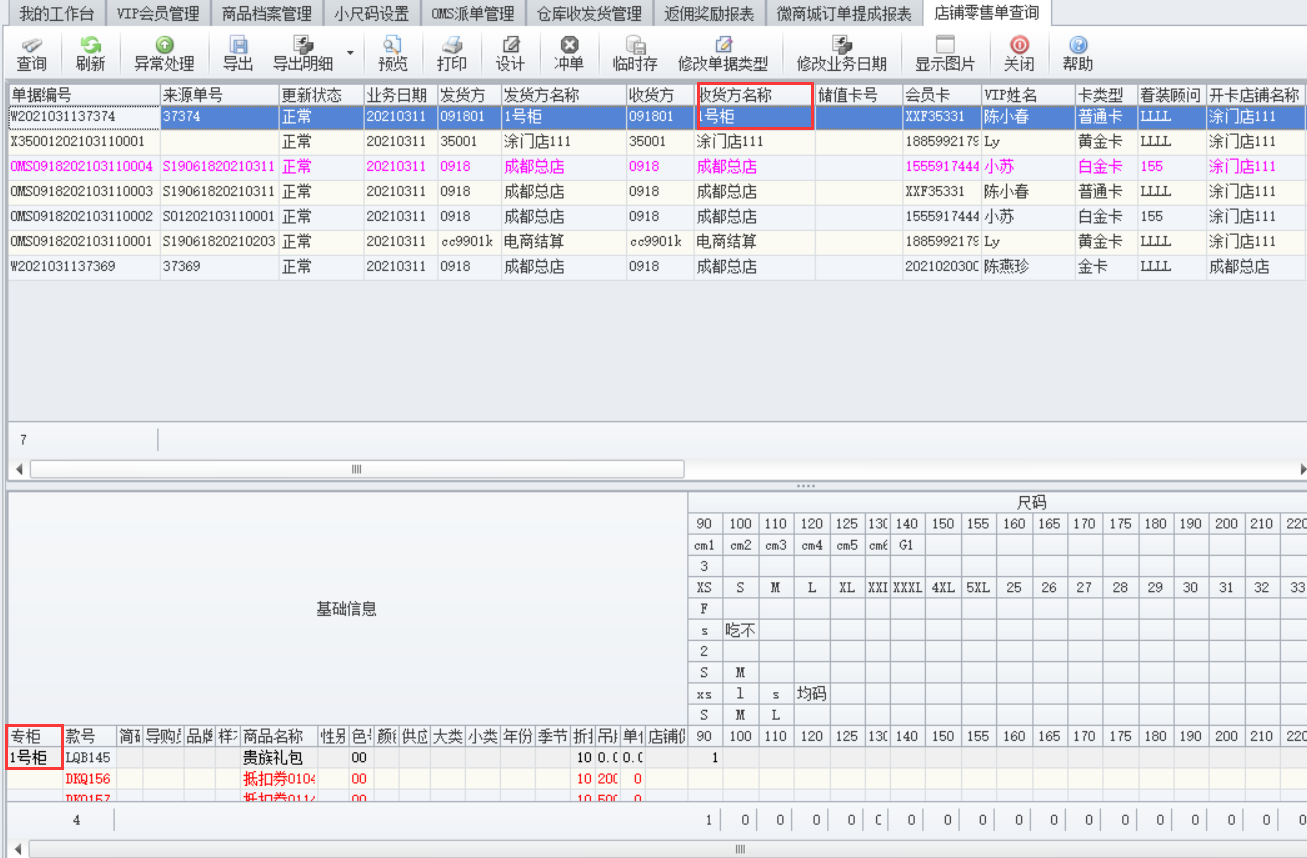This screenshot has width=1307, height=858.
Task: Expand the 导出明细 dropdown arrow
Action: click(x=350, y=52)
